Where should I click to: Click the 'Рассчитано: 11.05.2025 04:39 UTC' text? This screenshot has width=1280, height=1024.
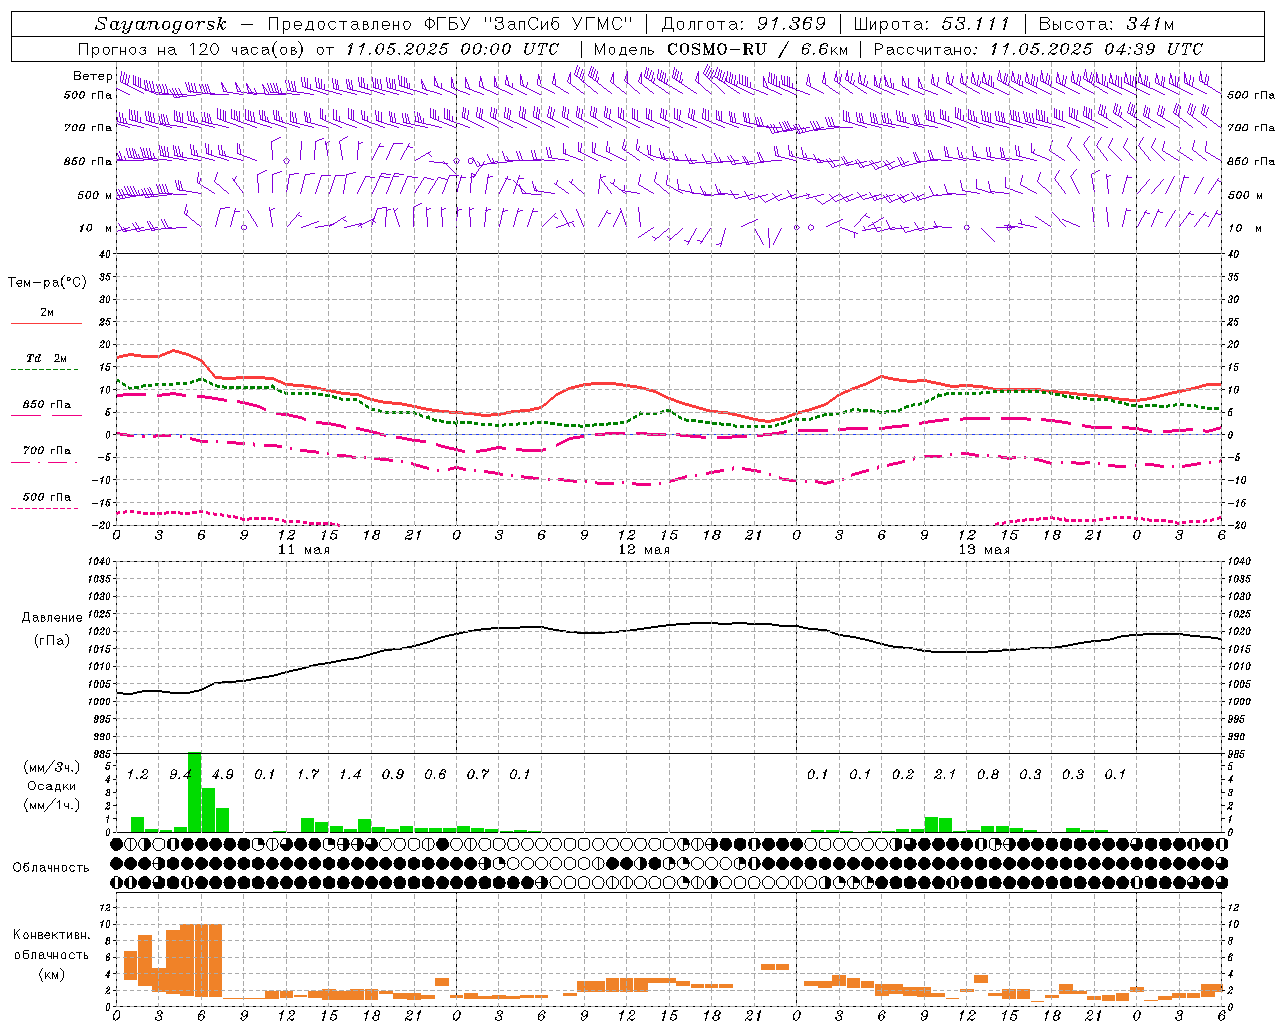tap(1038, 49)
